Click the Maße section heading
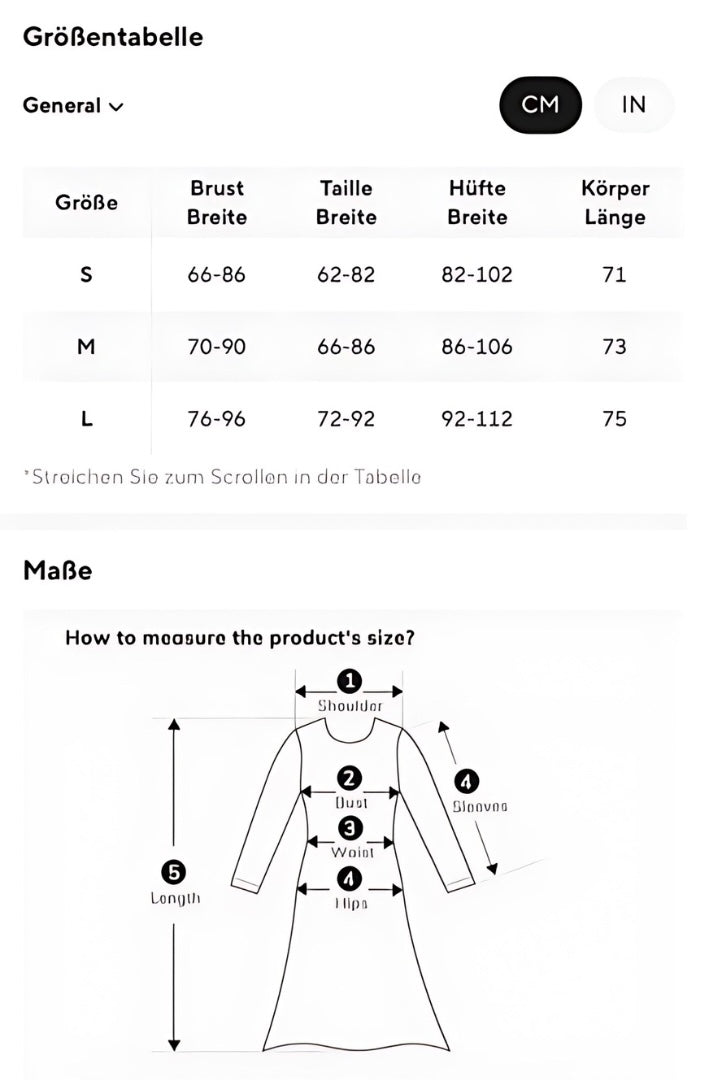The width and height of the screenshot is (709, 1080). (x=57, y=571)
